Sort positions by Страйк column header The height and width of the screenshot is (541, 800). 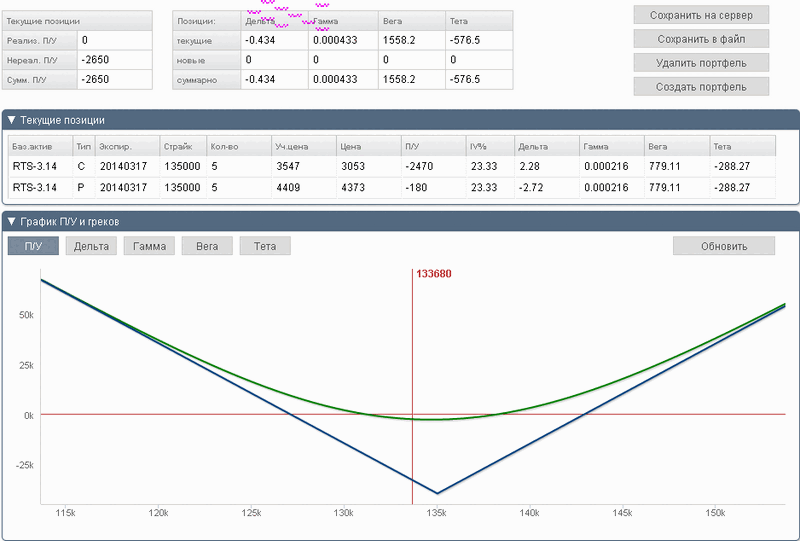point(180,146)
